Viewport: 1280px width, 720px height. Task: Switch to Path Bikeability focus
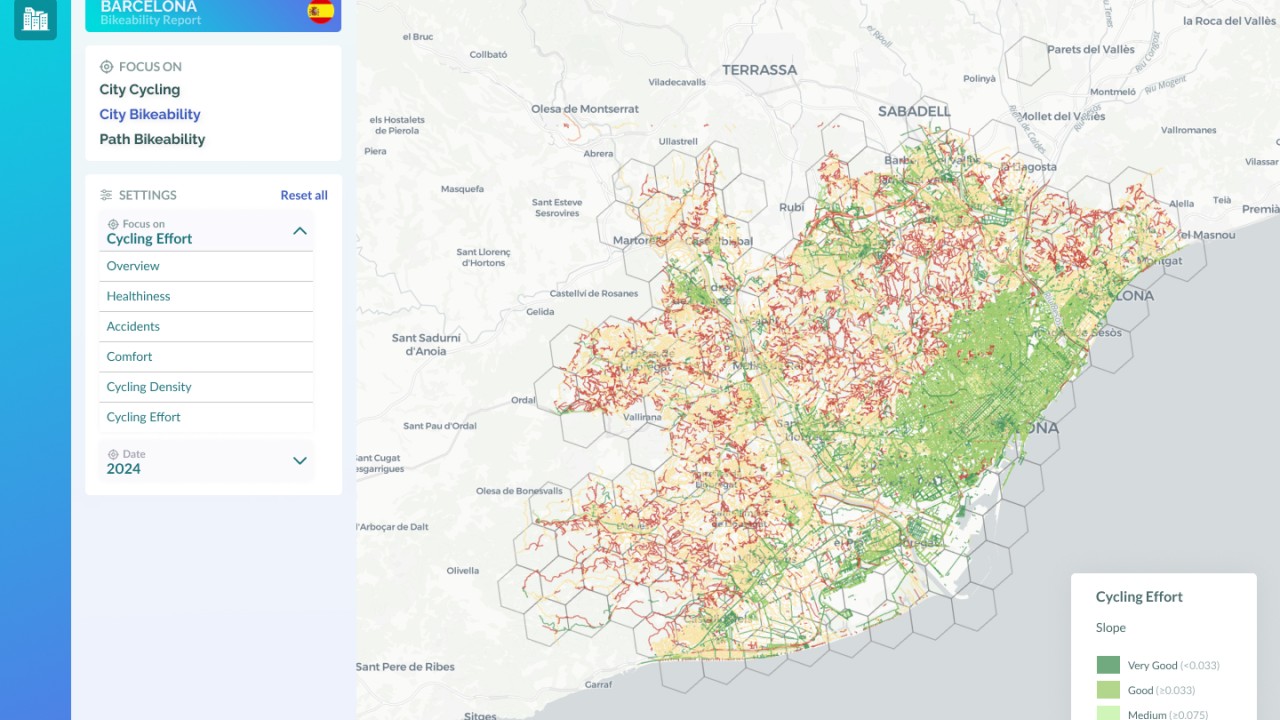pyautogui.click(x=152, y=140)
